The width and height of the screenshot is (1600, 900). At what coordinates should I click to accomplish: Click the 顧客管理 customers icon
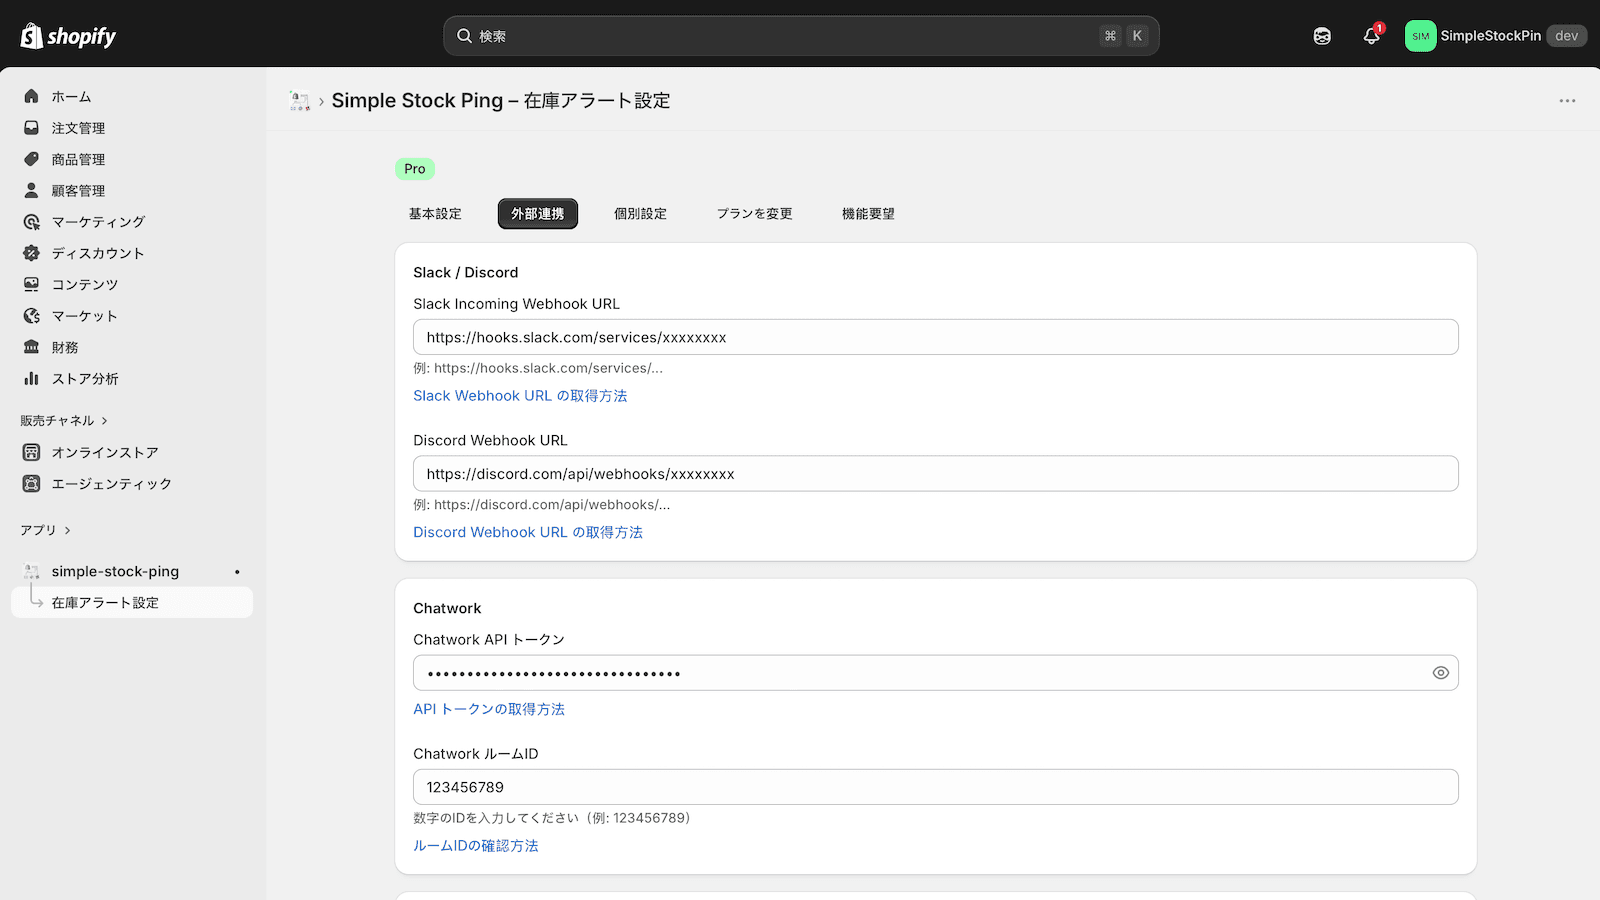[32, 190]
